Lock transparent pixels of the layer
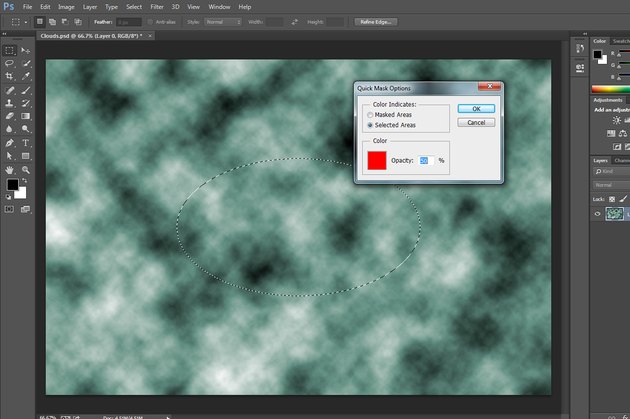 [612, 199]
